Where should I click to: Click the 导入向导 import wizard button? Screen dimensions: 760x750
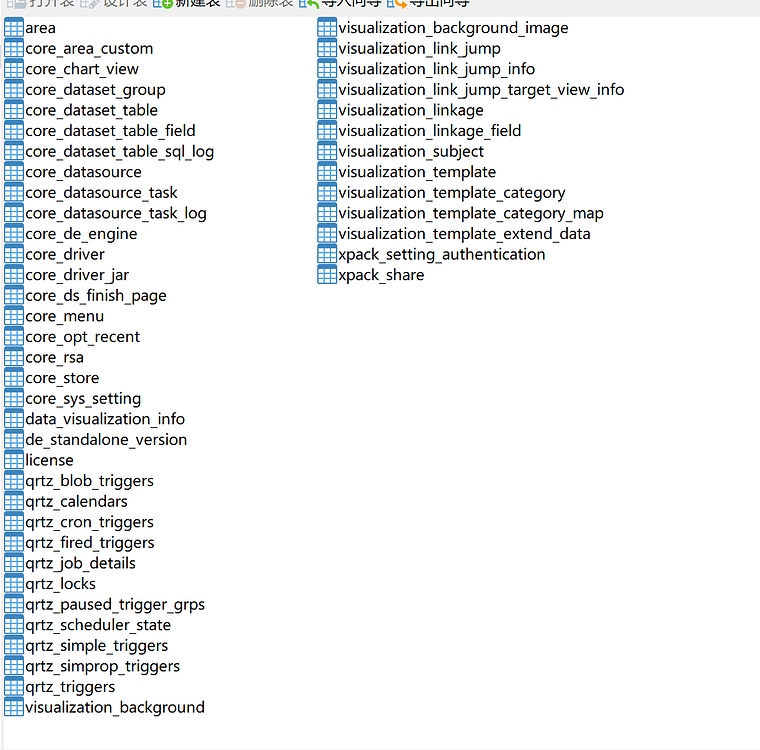pyautogui.click(x=344, y=4)
